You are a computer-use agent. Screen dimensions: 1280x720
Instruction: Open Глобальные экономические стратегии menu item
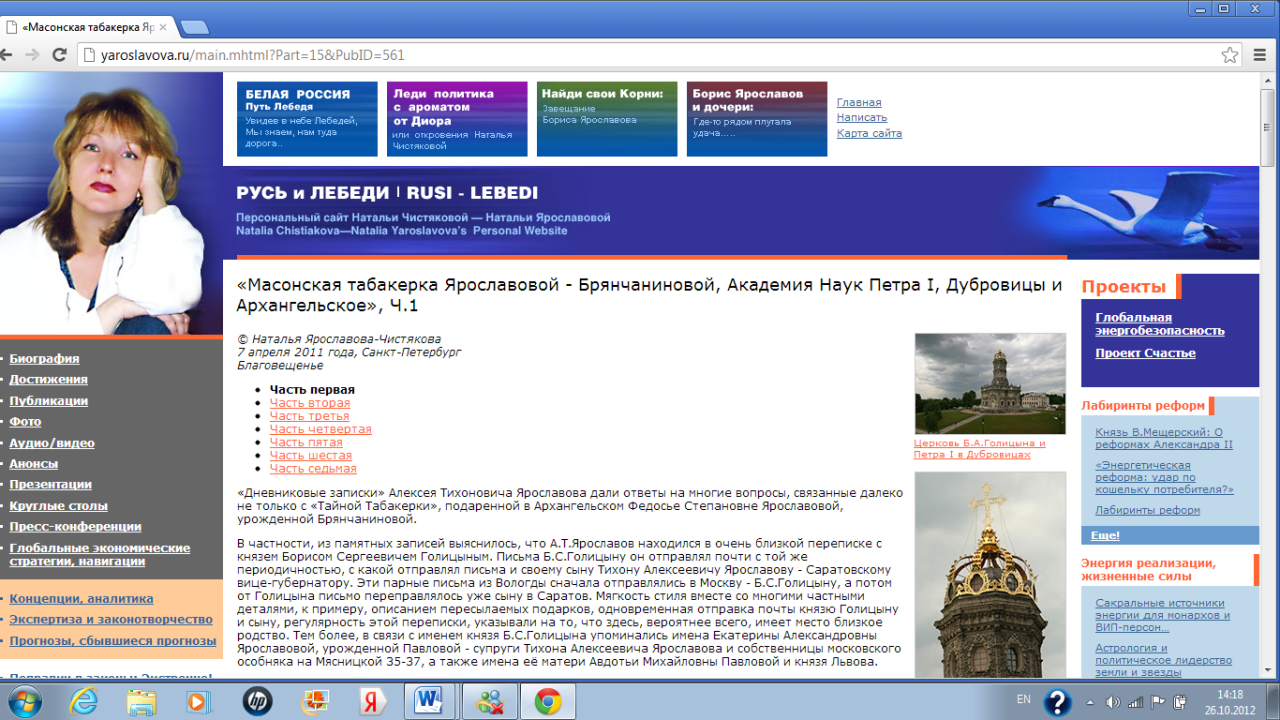point(99,554)
